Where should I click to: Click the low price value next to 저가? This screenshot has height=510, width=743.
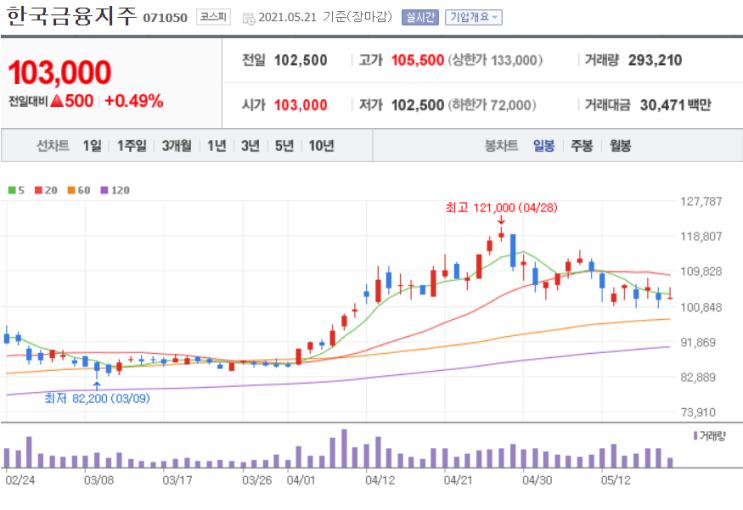point(417,105)
